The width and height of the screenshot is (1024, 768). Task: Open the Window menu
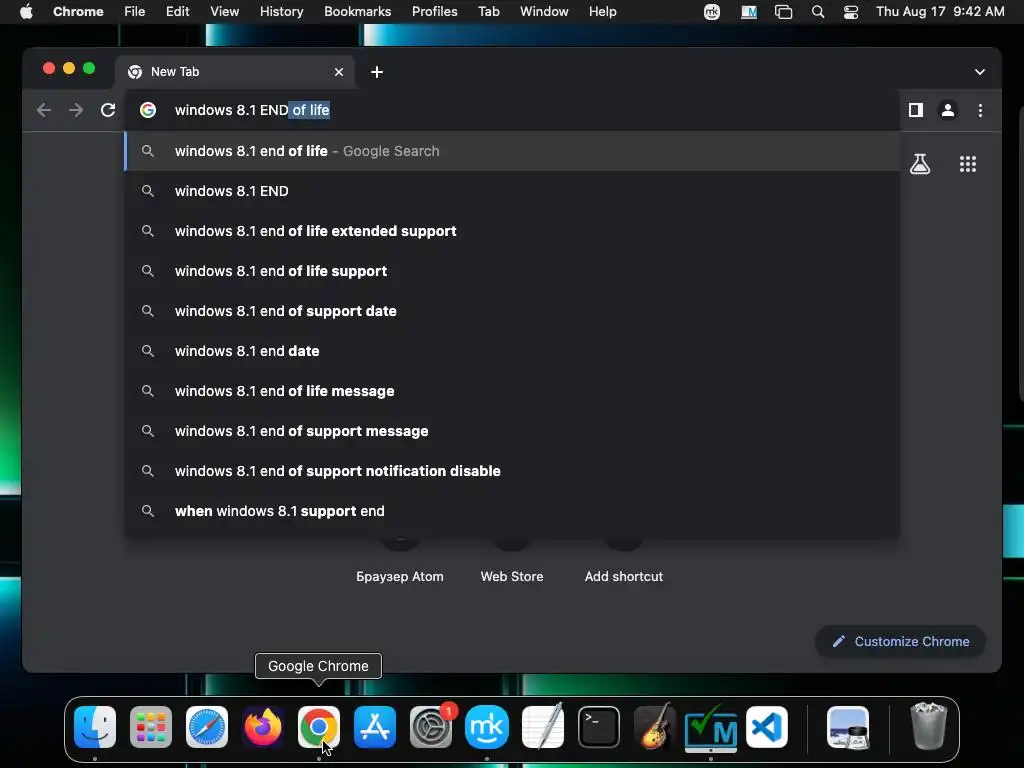[544, 12]
